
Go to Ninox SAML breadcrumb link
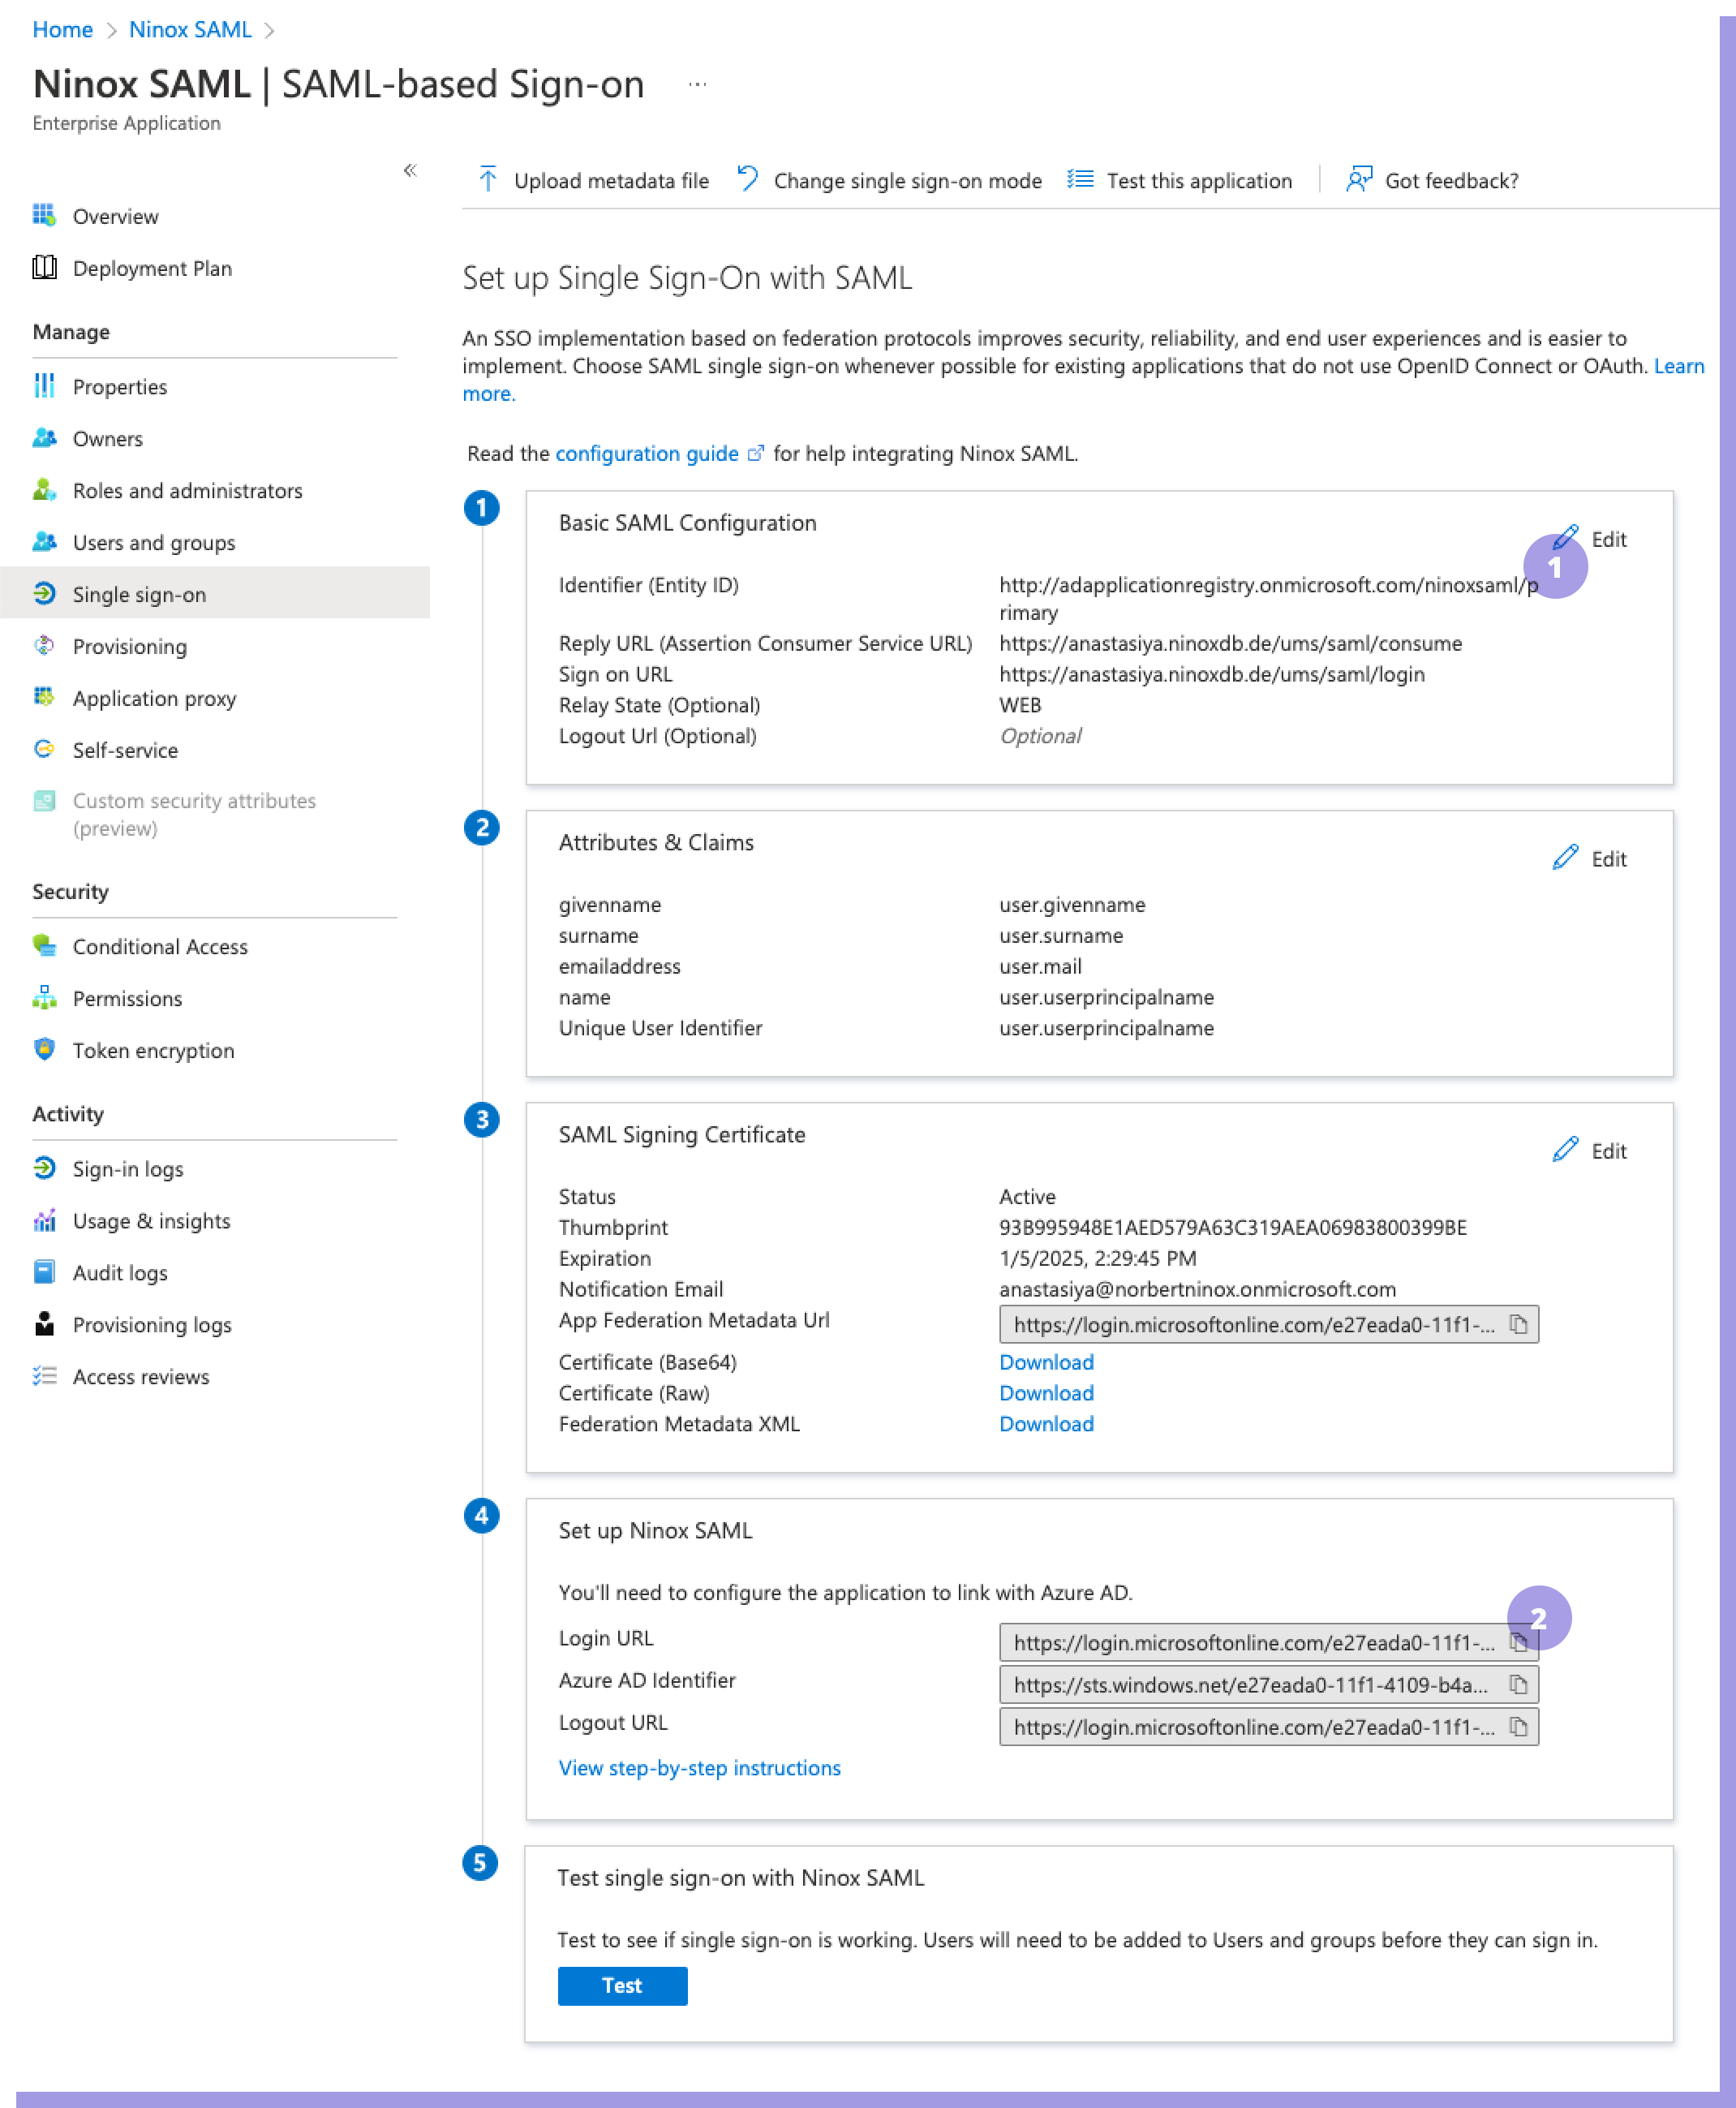point(190,29)
